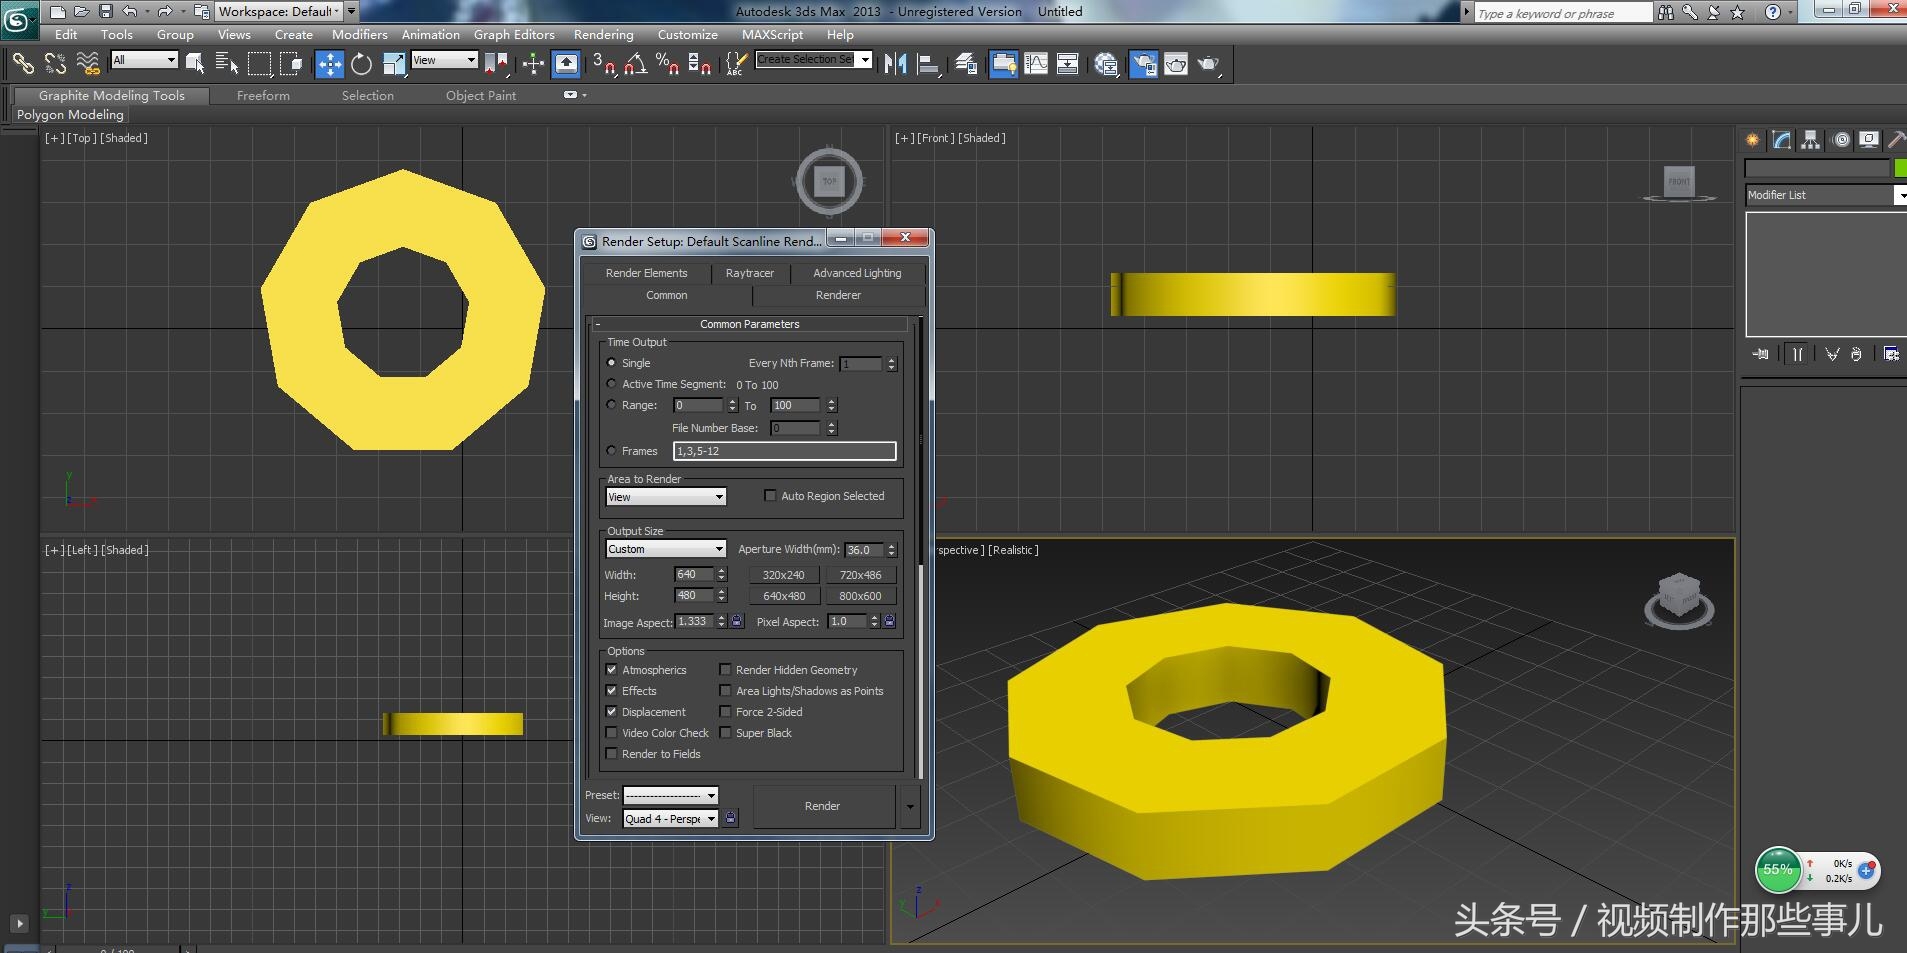Image resolution: width=1907 pixels, height=953 pixels.
Task: Click the Select and Link tool
Action: point(22,65)
